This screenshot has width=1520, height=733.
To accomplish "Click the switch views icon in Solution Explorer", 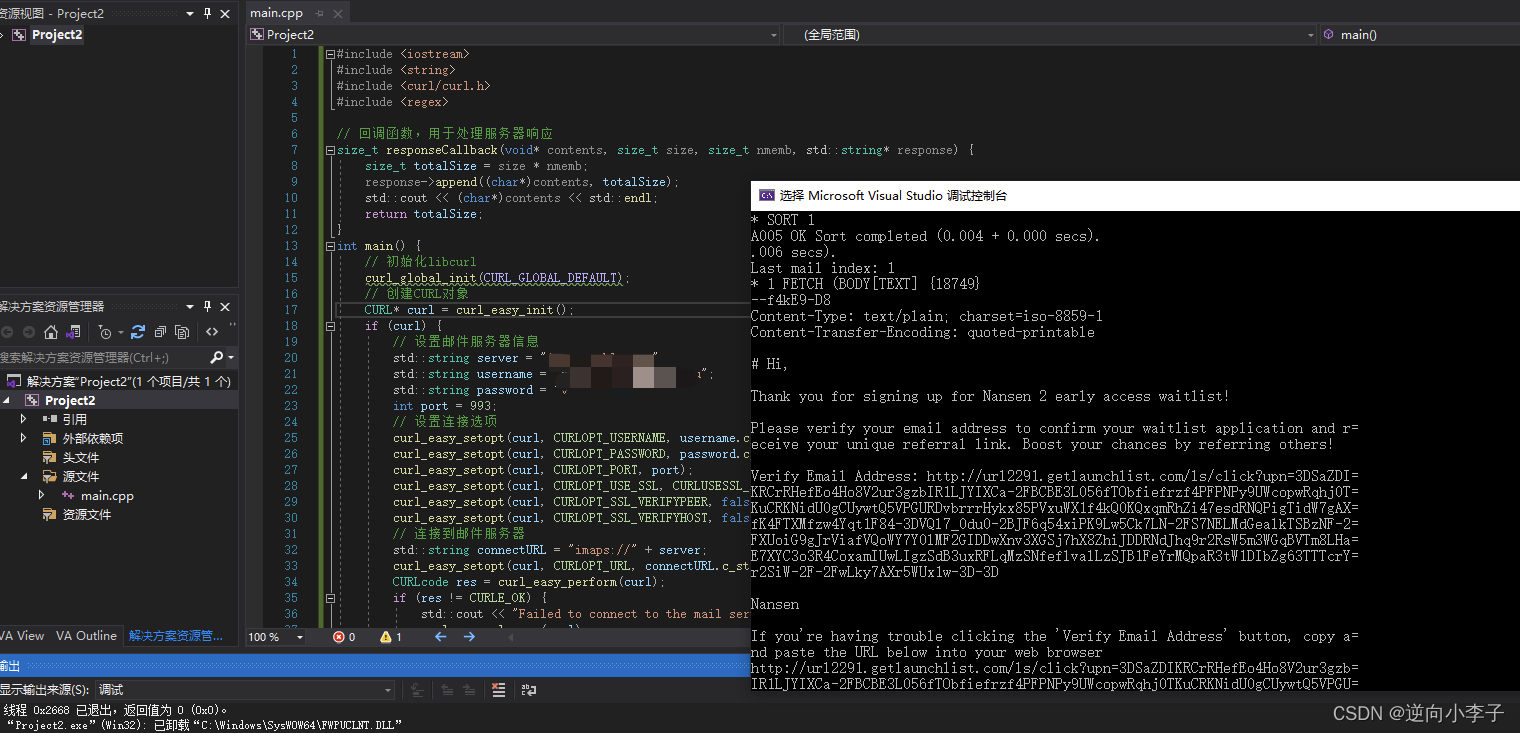I will tap(73, 332).
